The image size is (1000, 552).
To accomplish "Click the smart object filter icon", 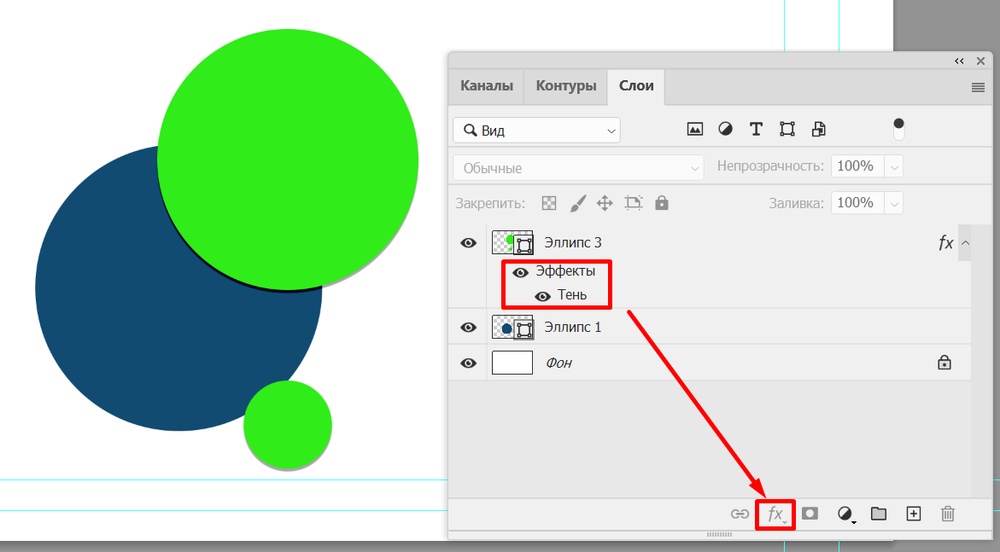I will pyautogui.click(x=818, y=129).
